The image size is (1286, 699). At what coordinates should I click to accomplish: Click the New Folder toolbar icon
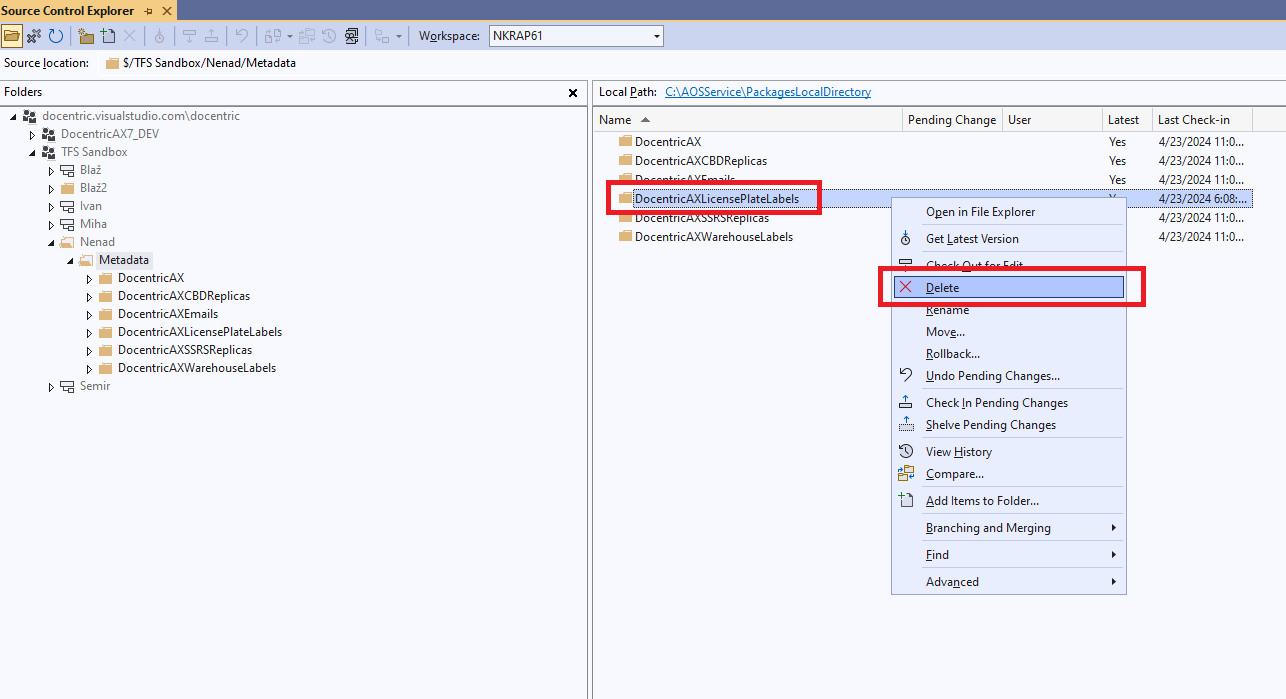[86, 36]
